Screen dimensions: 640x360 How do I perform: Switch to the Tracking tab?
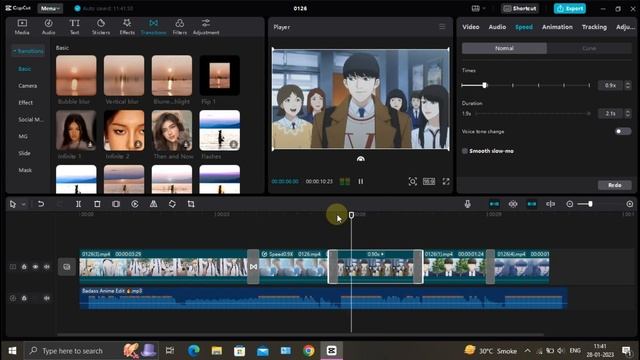[594, 27]
